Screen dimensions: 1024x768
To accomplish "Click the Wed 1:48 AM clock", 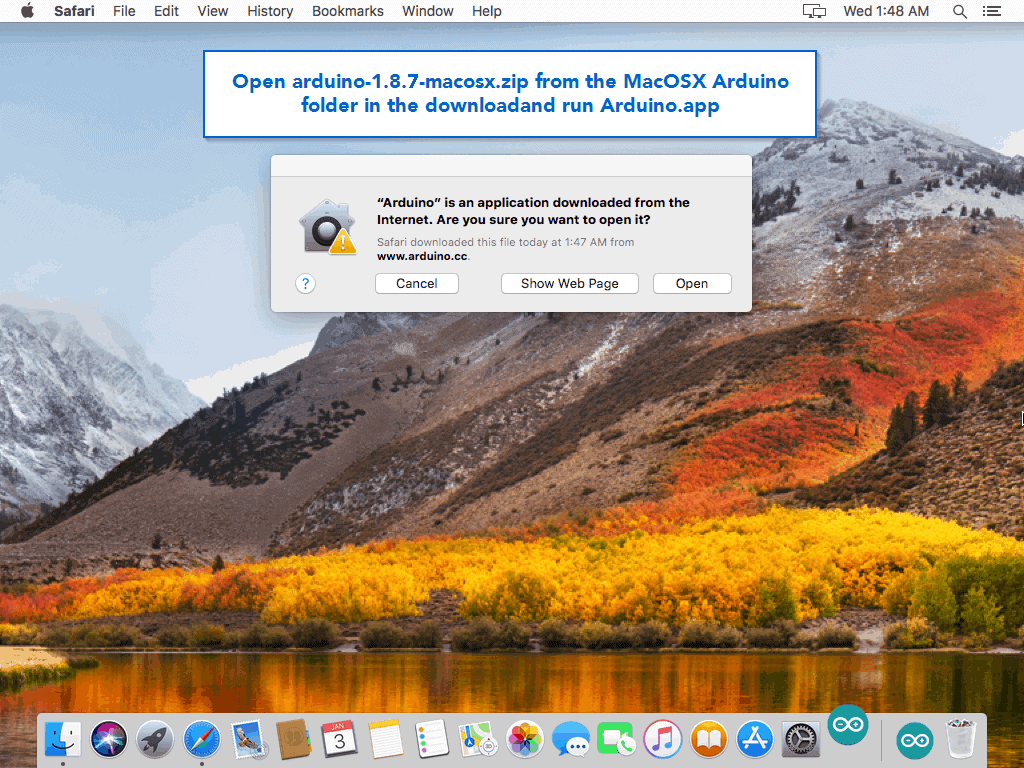I will 886,11.
